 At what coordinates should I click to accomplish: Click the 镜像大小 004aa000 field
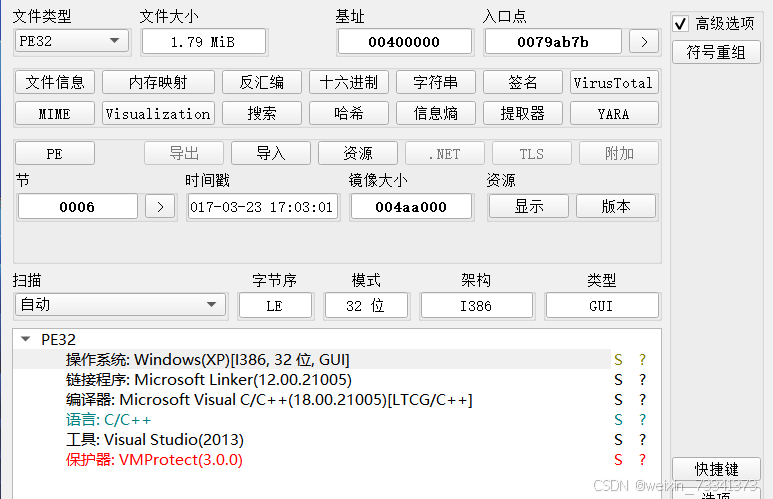411,207
